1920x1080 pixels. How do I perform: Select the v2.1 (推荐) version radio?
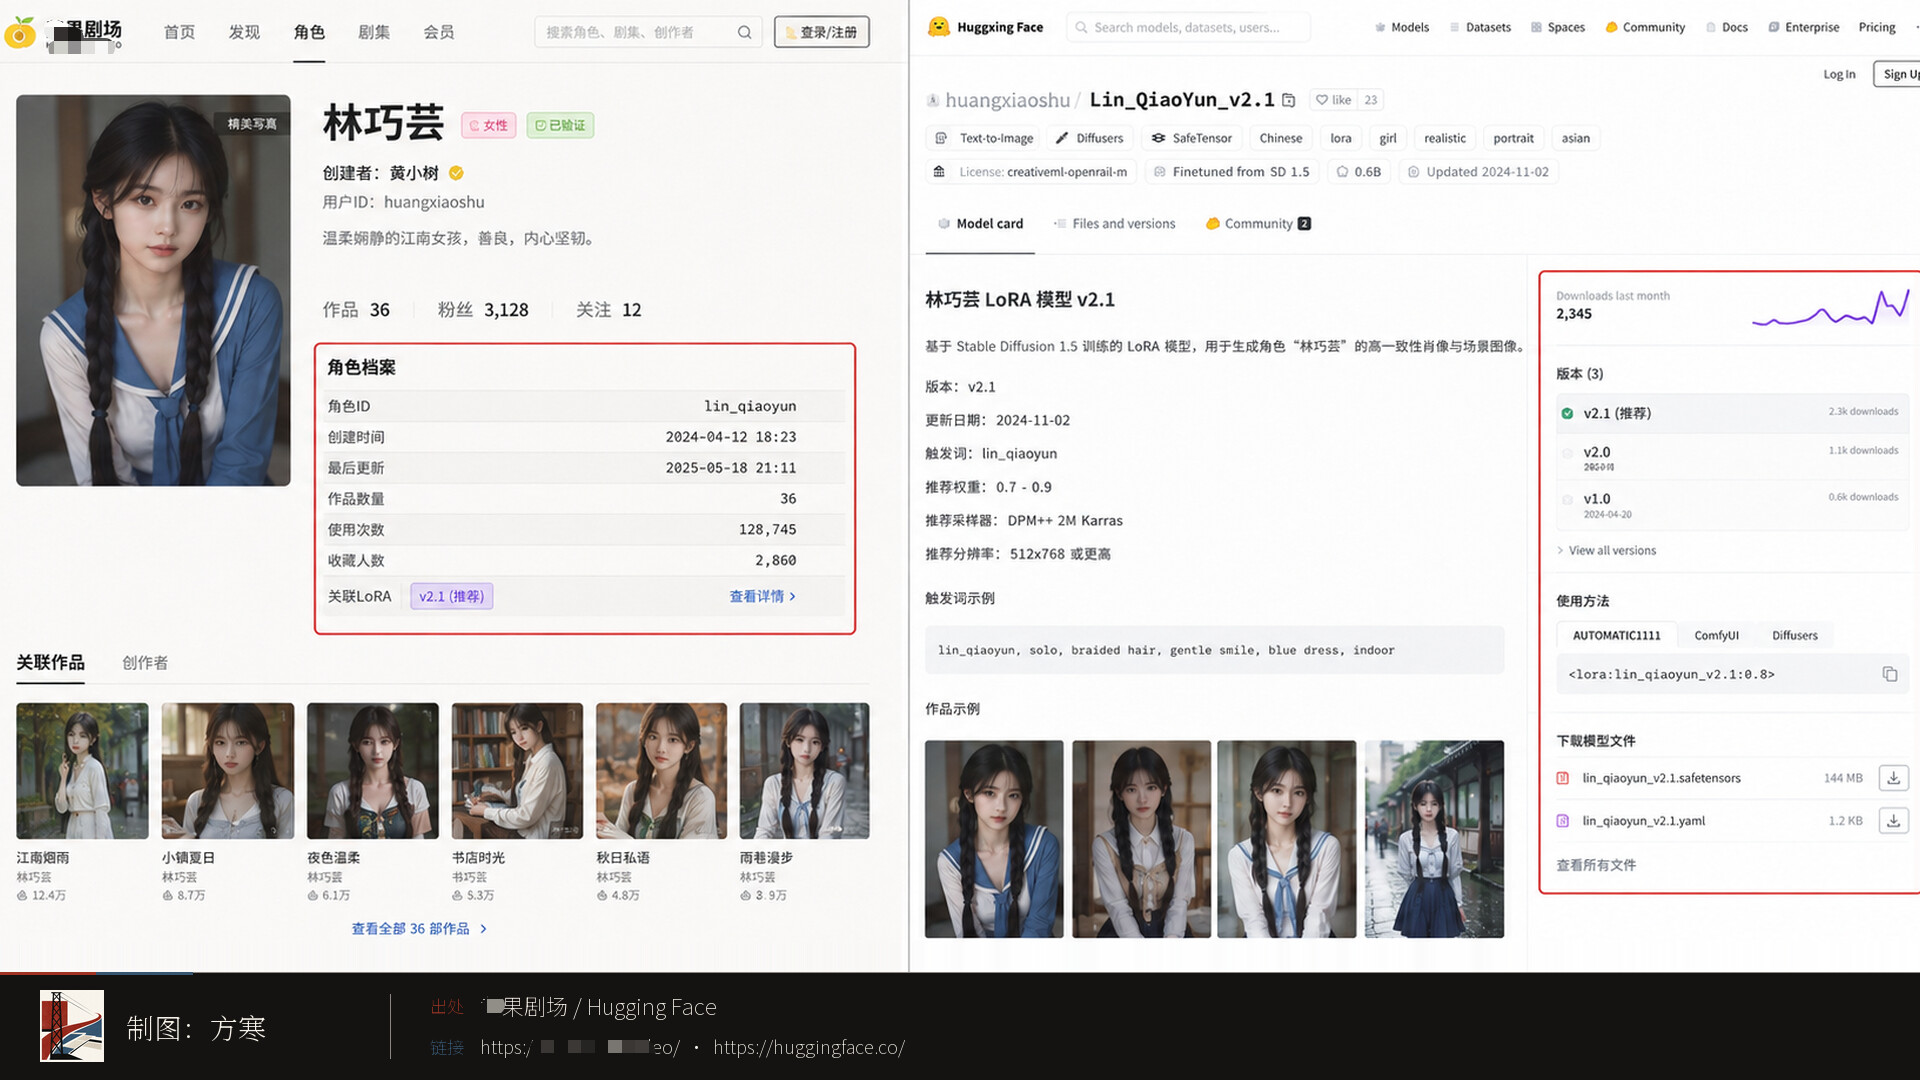point(1567,413)
